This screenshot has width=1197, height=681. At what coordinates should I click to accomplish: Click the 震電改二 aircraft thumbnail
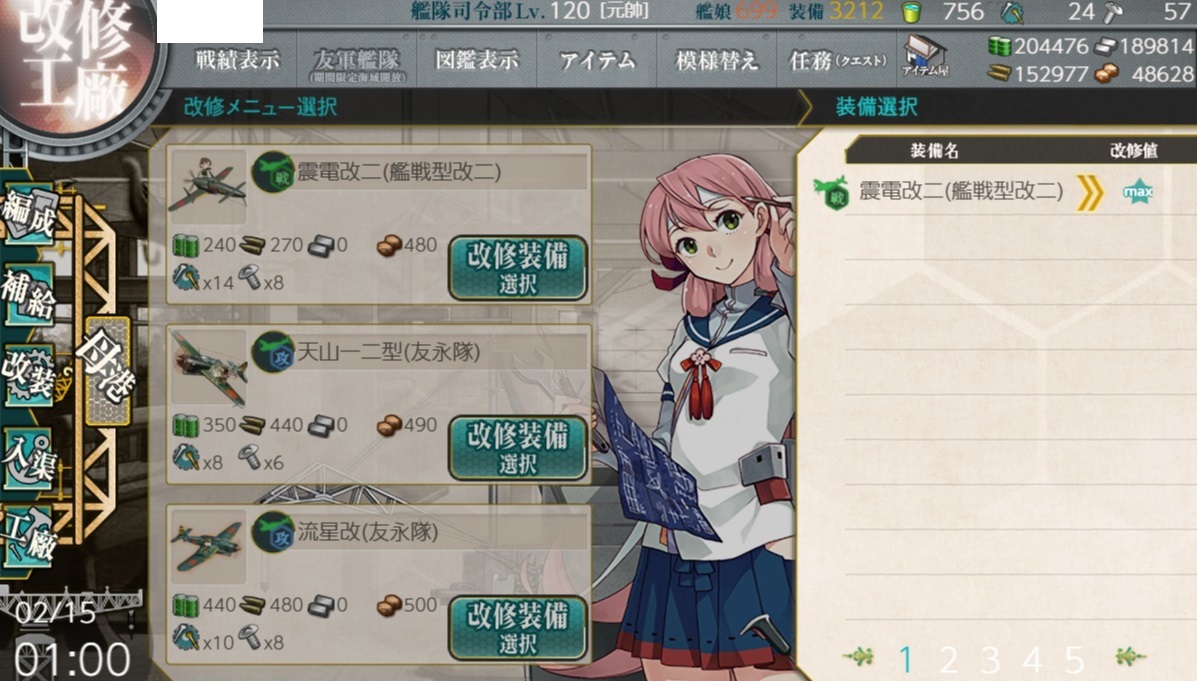(x=208, y=186)
